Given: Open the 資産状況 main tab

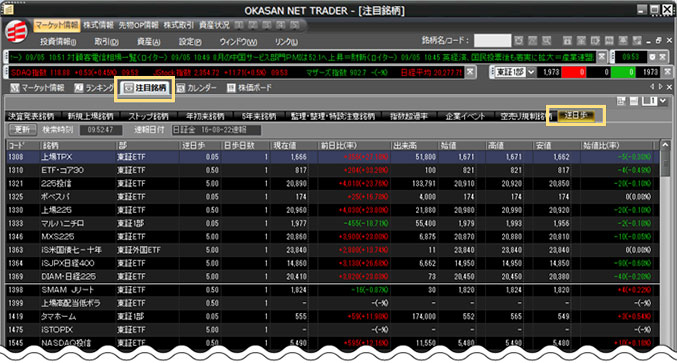Looking at the screenshot, I should (x=215, y=25).
